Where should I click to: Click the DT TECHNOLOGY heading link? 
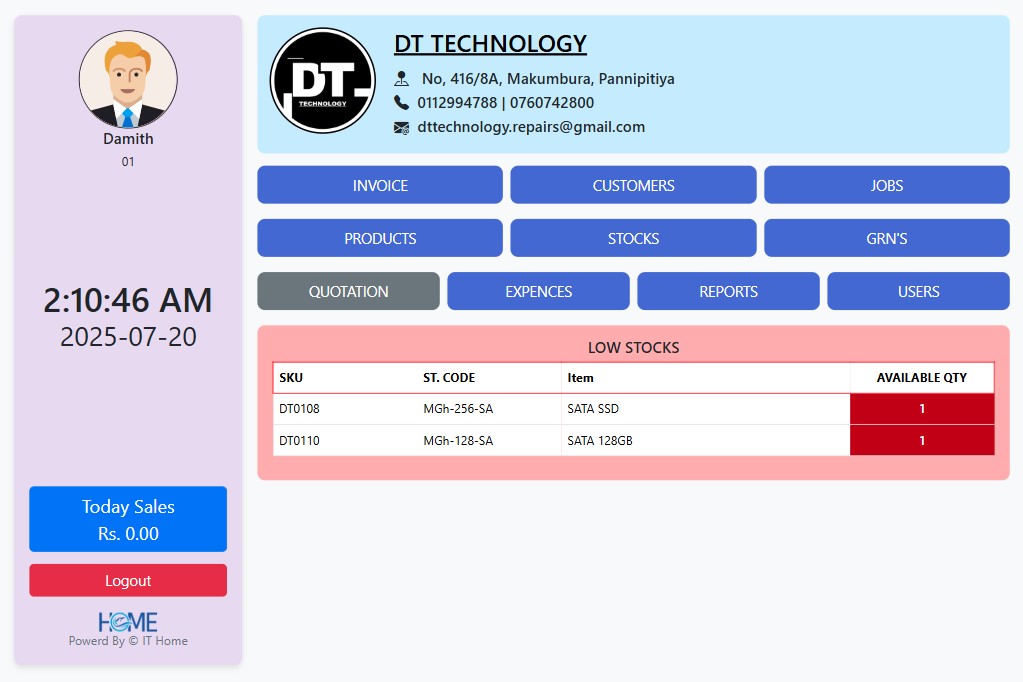[x=490, y=44]
